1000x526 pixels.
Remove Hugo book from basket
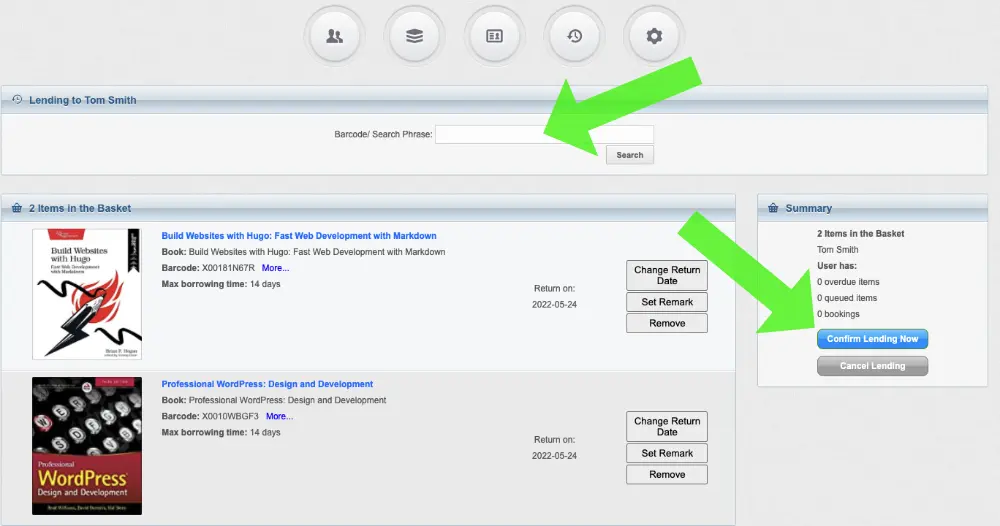[x=667, y=323]
